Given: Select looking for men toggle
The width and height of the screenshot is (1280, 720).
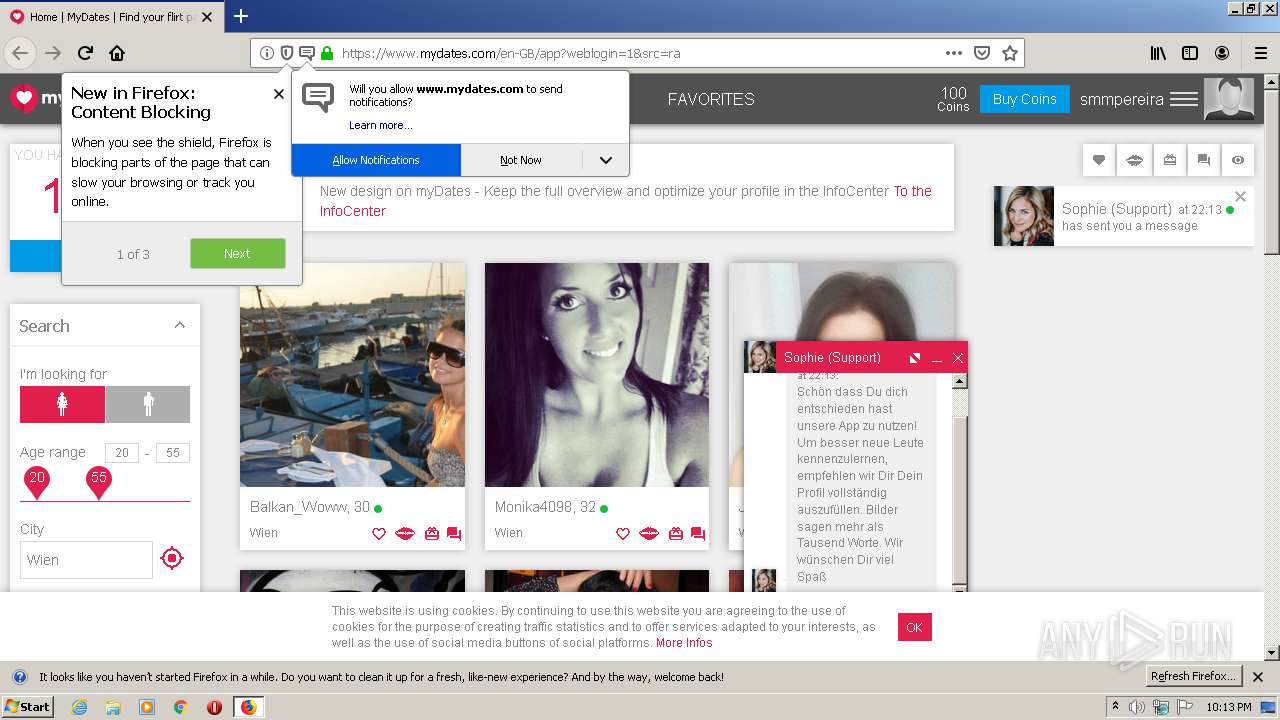Looking at the screenshot, I should point(148,404).
